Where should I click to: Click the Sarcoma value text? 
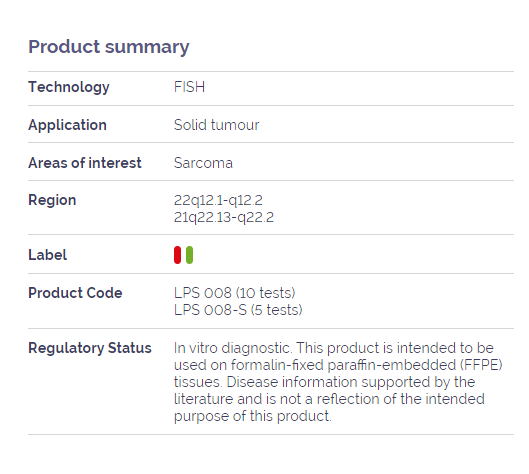tap(203, 163)
